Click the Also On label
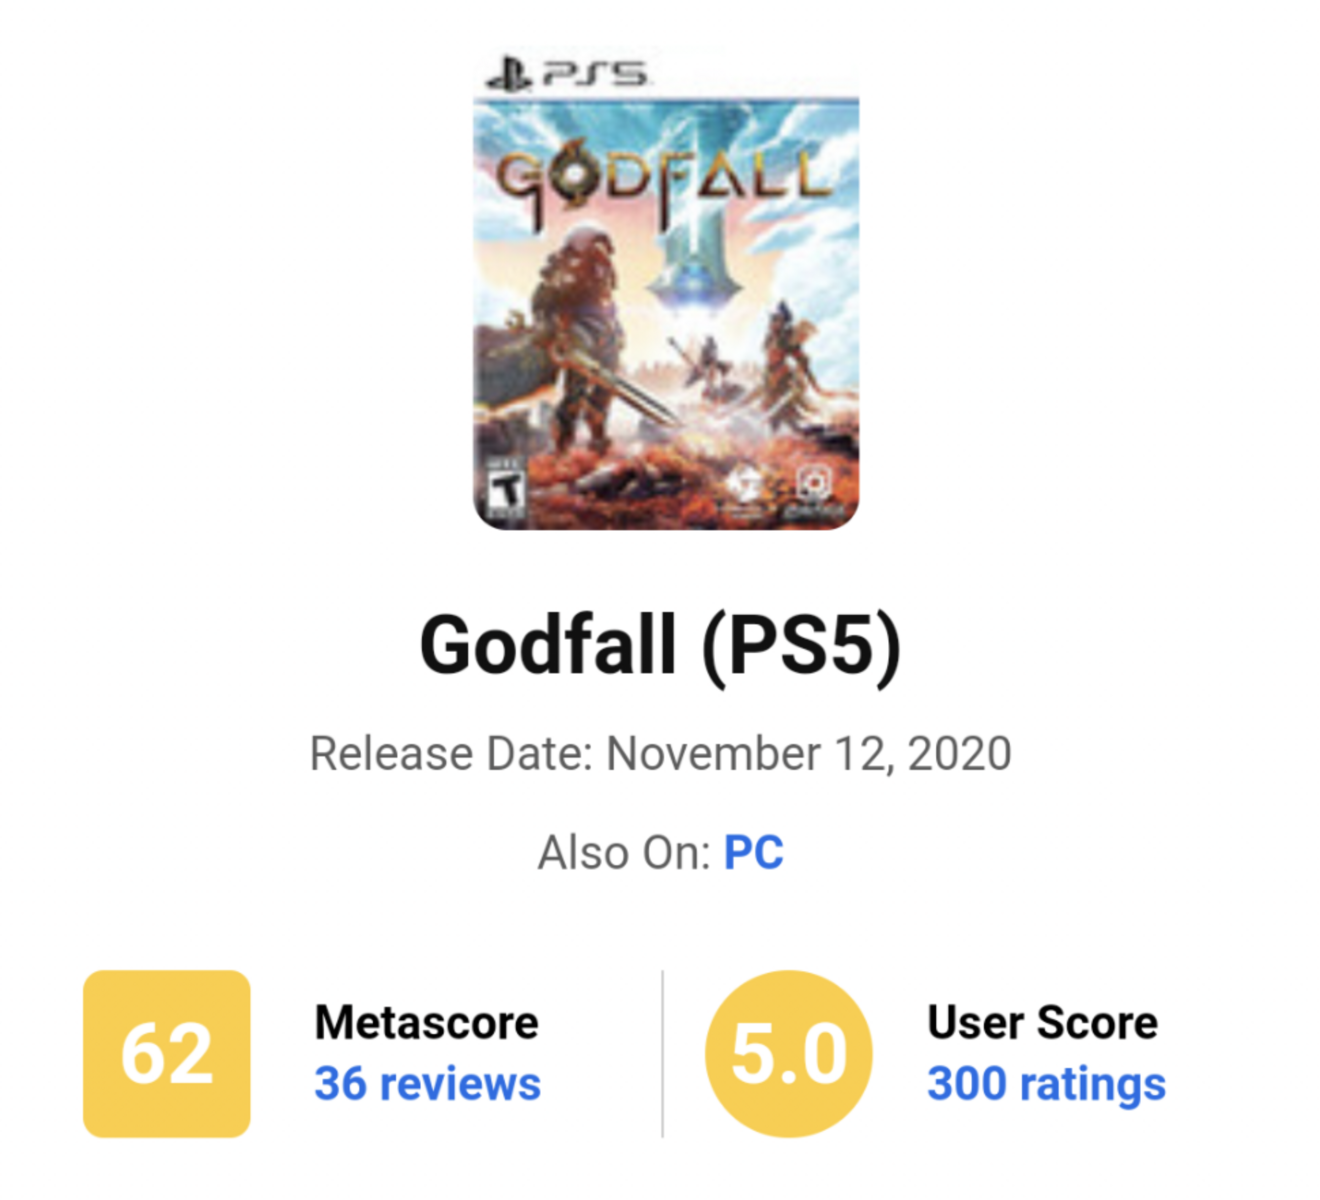This screenshot has height=1200, width=1320. point(624,853)
